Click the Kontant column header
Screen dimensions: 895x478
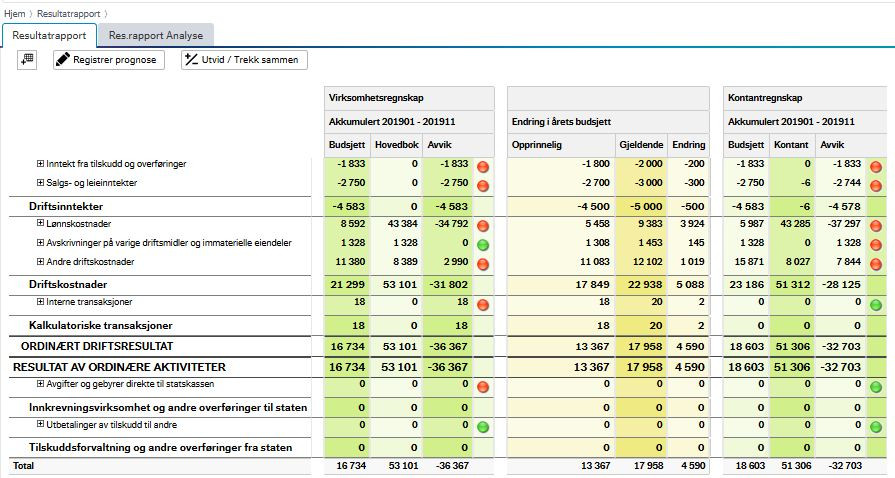[791, 145]
